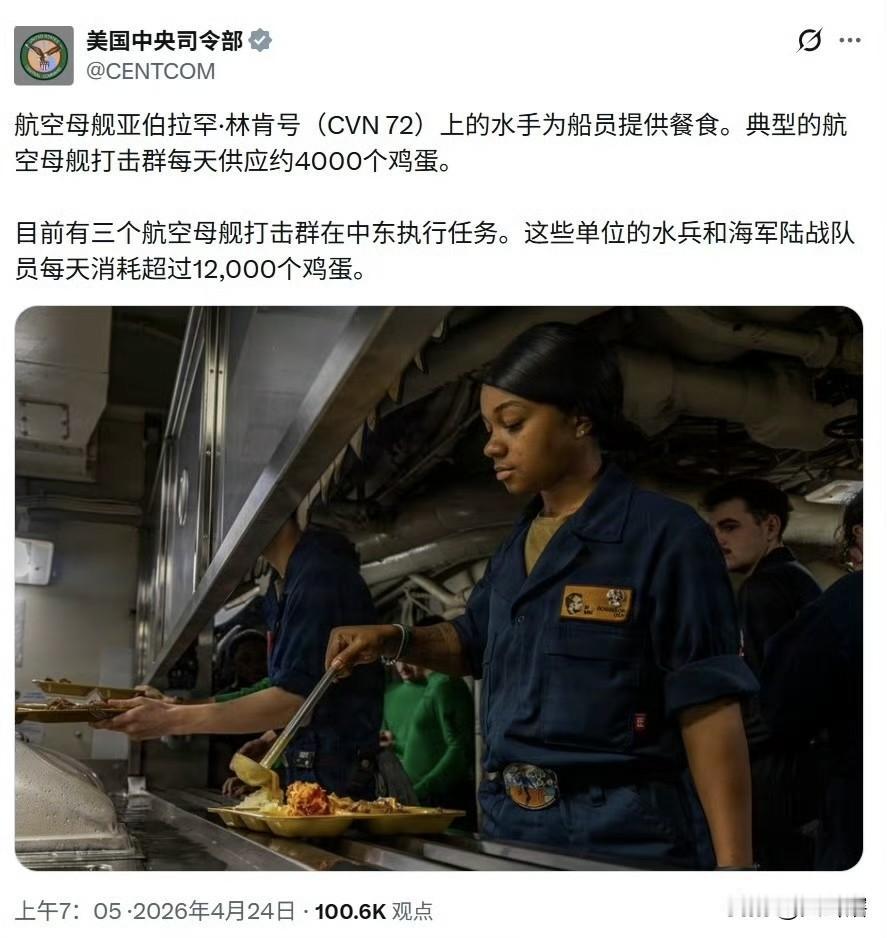Click the 上午7:05 post time
This screenshot has height=938, width=887.
tap(68, 911)
